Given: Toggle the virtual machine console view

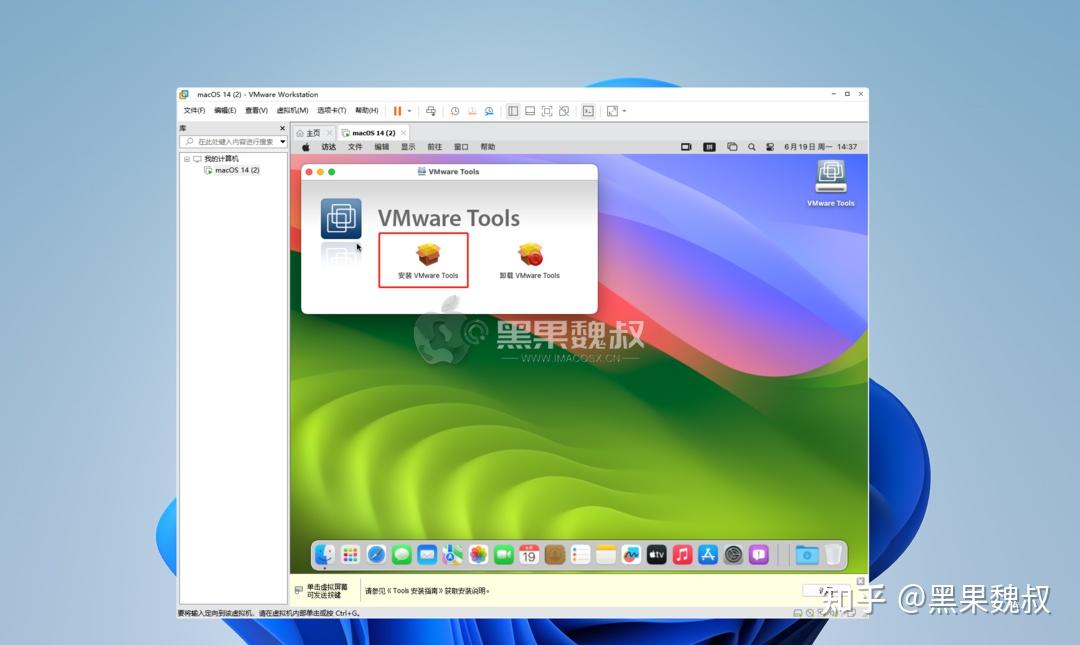Looking at the screenshot, I should point(589,111).
